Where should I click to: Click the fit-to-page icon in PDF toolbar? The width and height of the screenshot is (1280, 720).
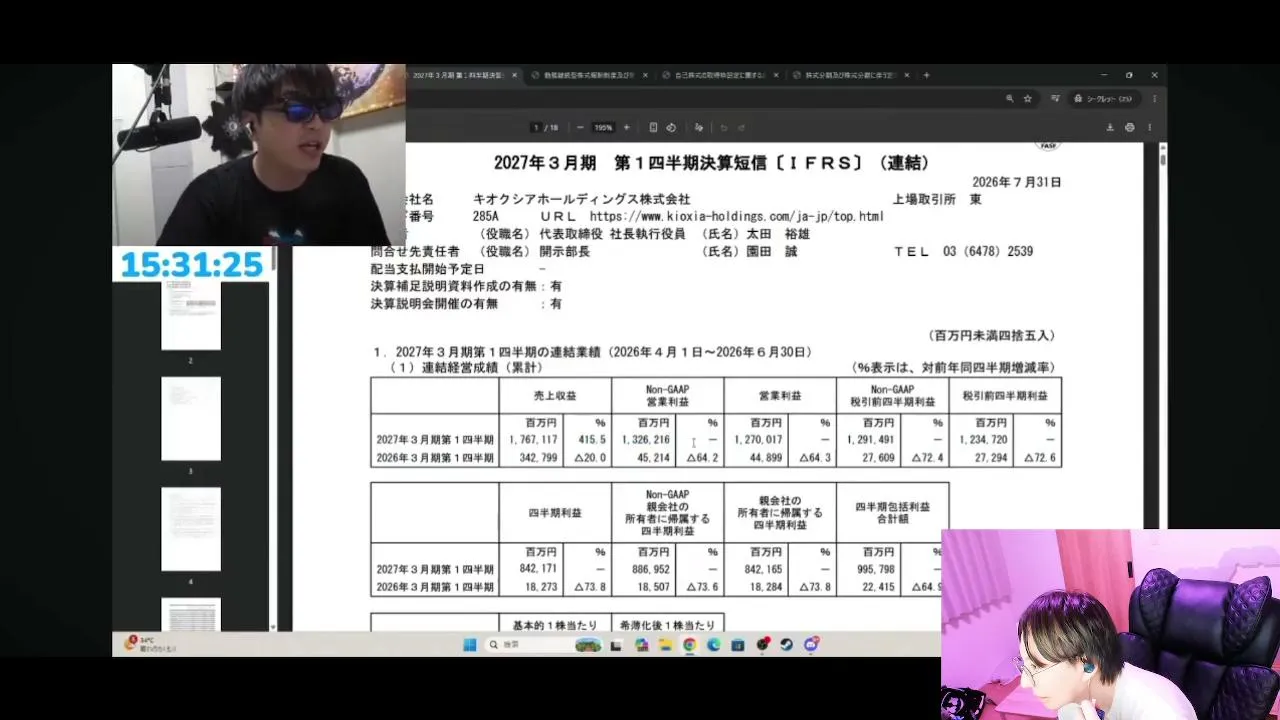(653, 128)
